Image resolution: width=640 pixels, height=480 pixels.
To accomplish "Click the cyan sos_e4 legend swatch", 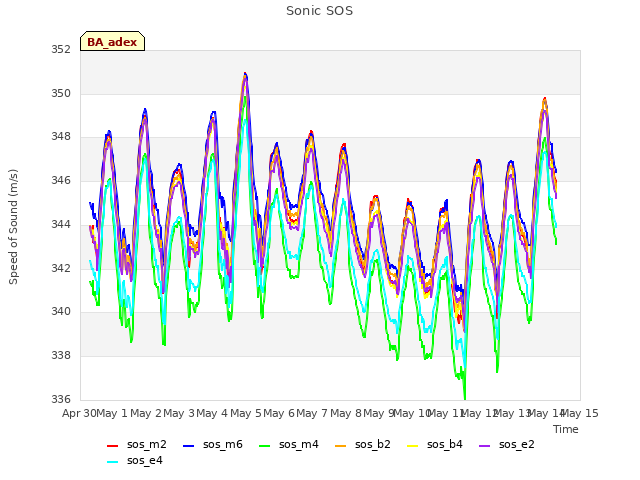I will (x=112, y=462).
